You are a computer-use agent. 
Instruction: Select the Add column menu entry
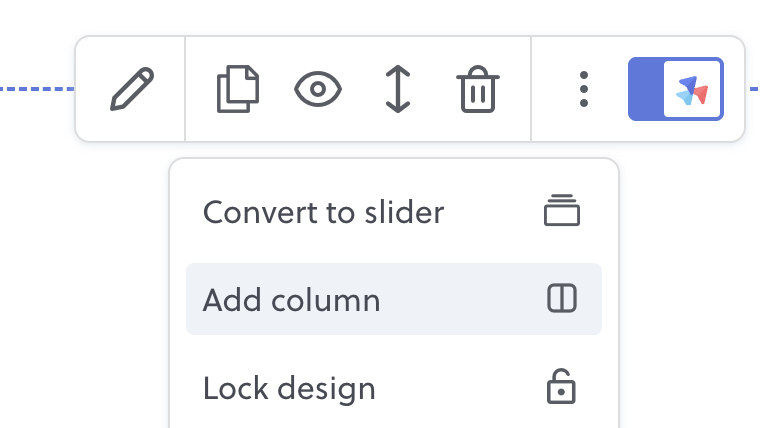click(394, 299)
